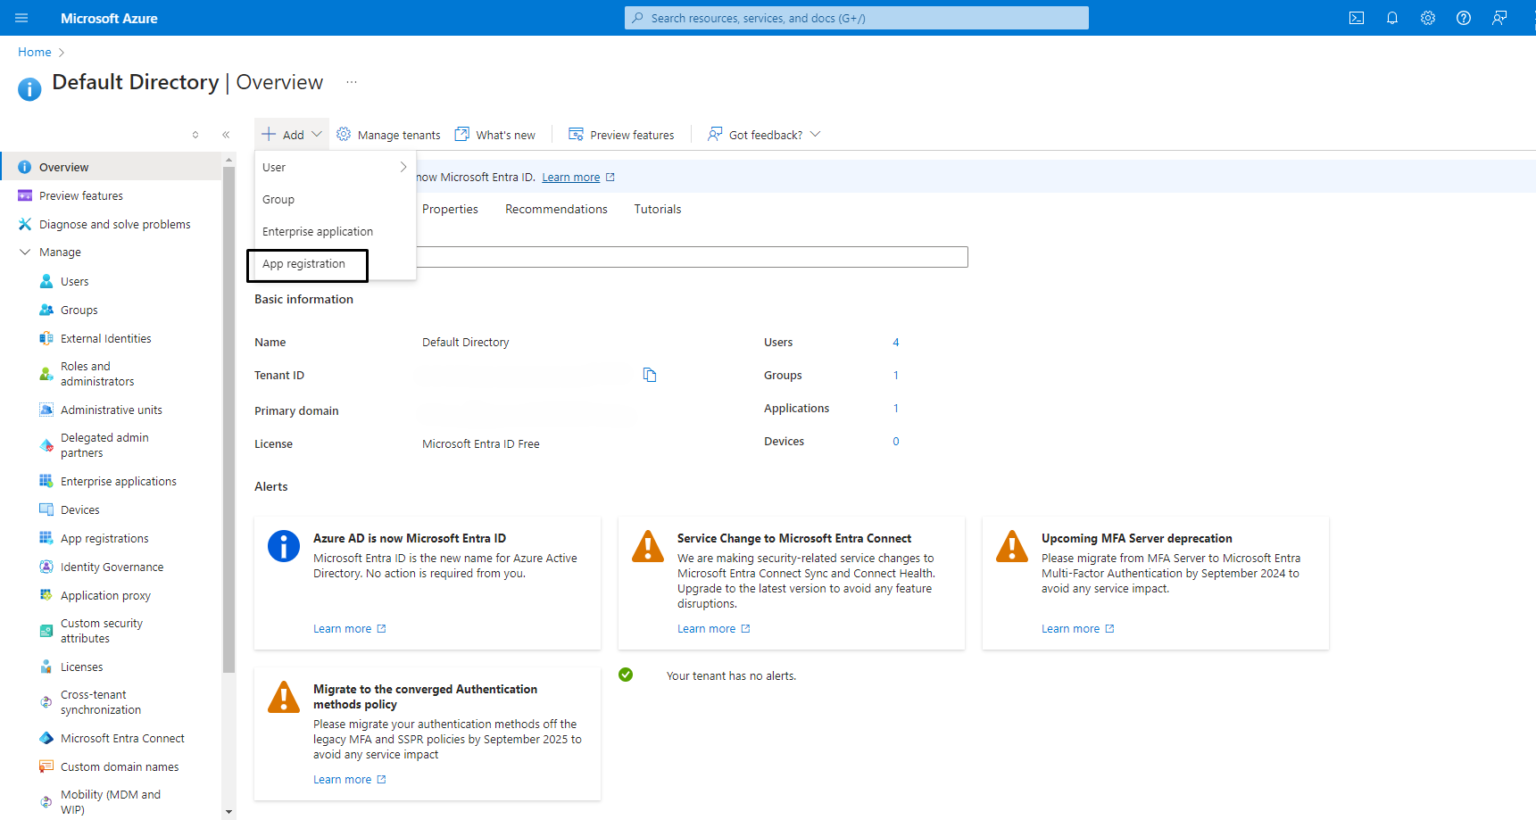Open Azure Cloud Shell from the top bar
The image size is (1536, 820).
coord(1355,17)
